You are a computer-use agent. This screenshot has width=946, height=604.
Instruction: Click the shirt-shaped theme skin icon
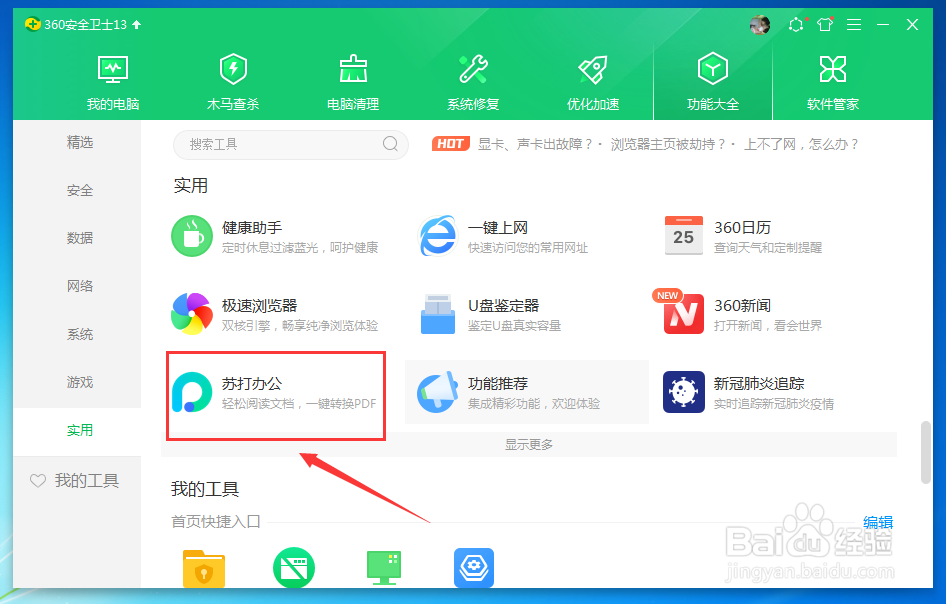point(824,26)
